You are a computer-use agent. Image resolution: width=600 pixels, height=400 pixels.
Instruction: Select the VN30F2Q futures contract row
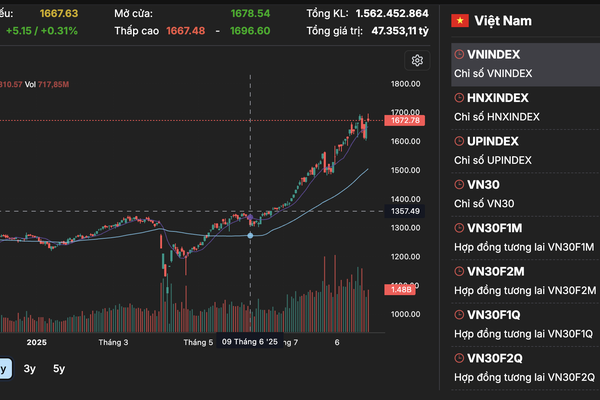pos(525,366)
